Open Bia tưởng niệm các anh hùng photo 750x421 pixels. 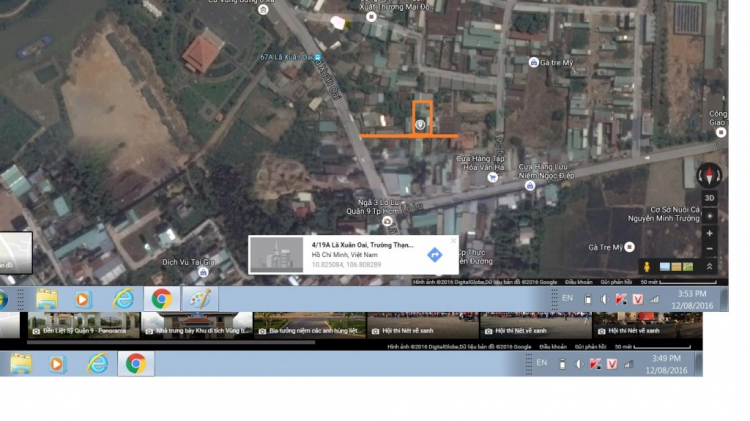[x=310, y=325]
